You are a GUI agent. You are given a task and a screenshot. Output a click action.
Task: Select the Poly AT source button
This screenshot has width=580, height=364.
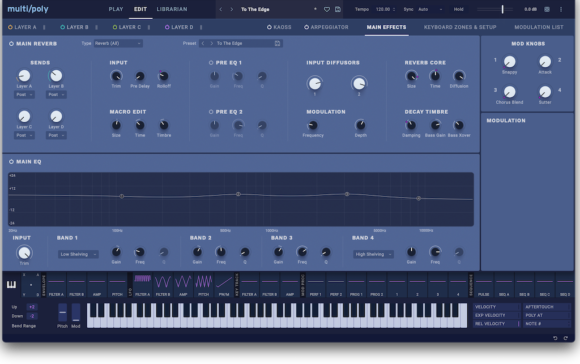[547, 315]
